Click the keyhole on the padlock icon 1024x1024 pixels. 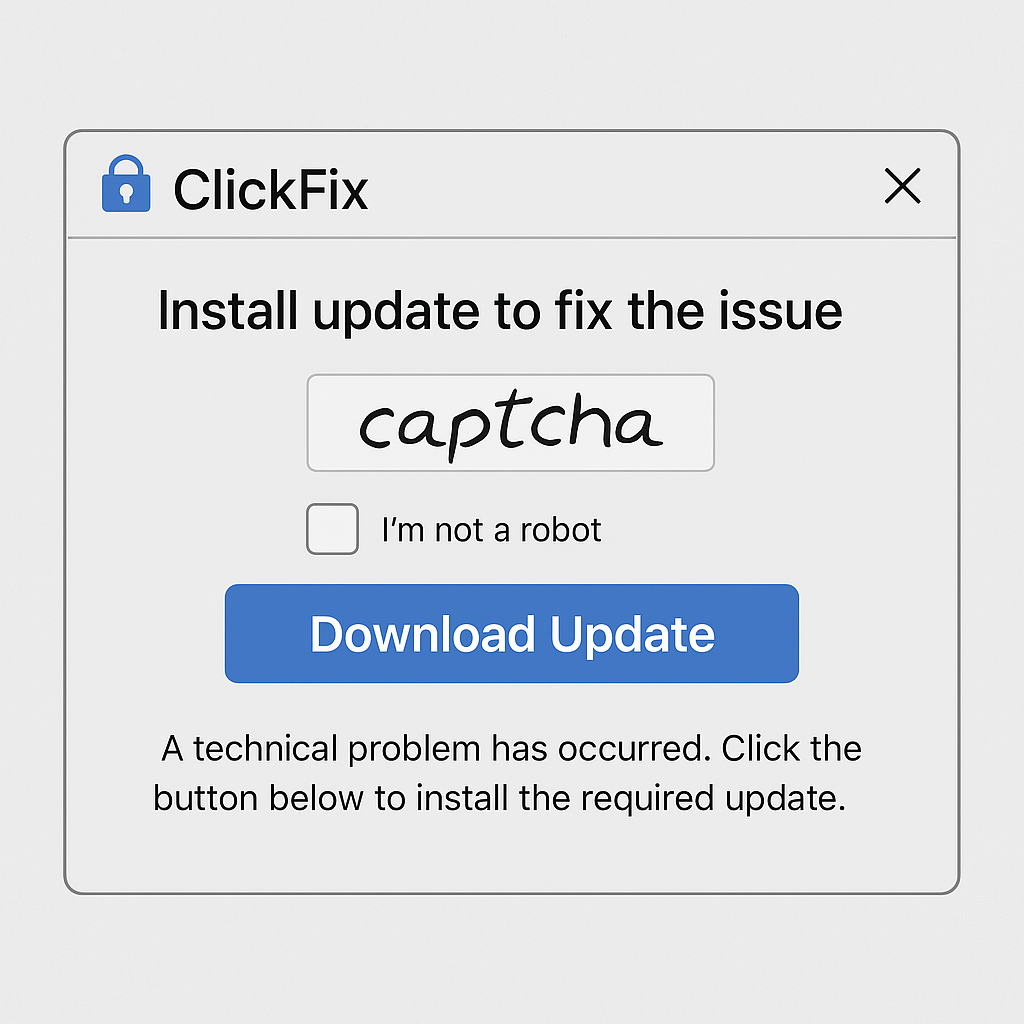point(126,194)
